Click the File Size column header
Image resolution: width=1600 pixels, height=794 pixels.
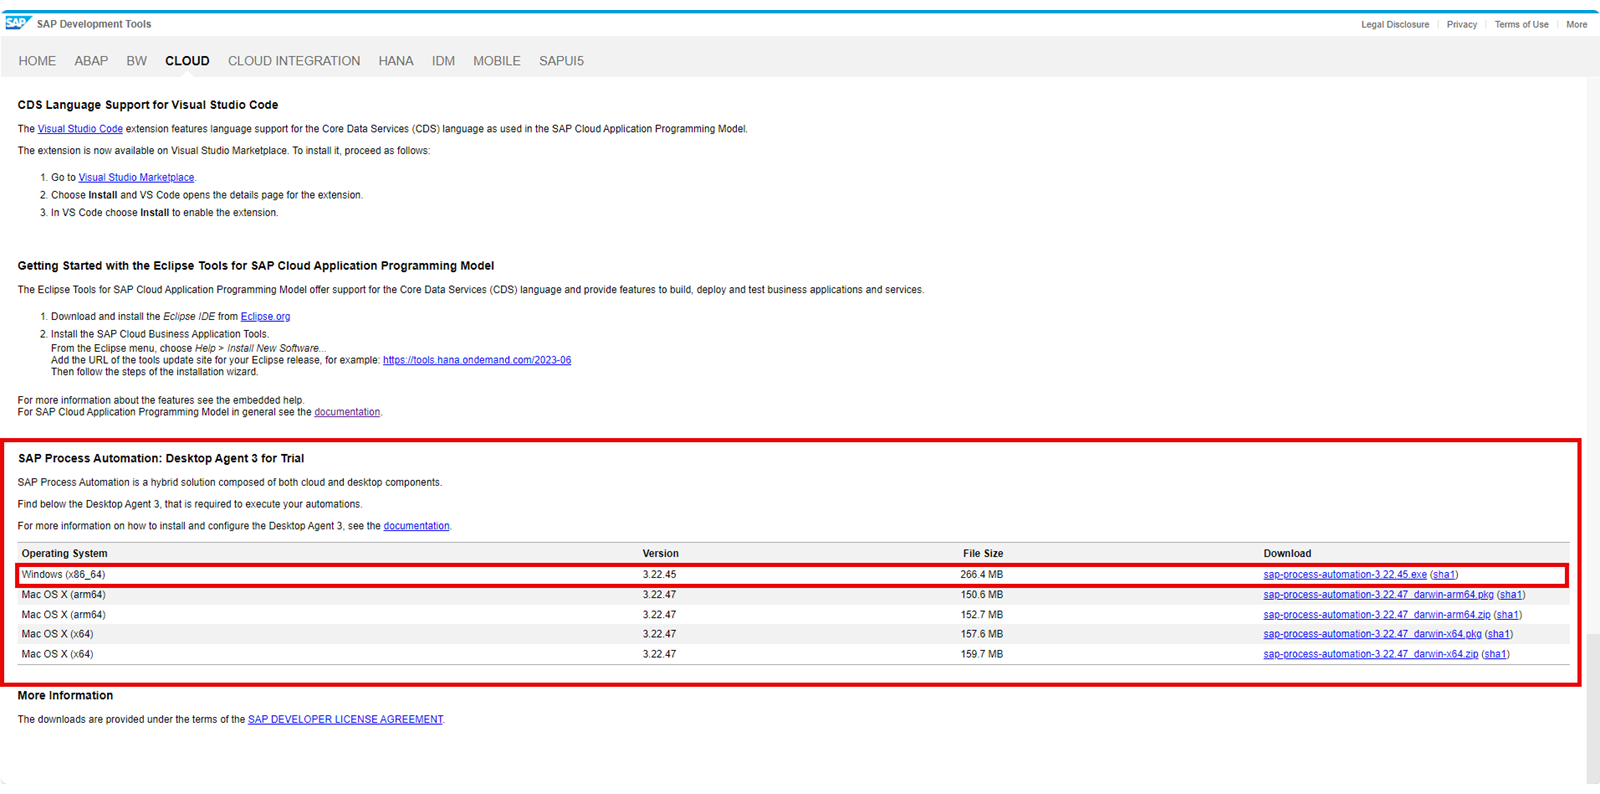[x=983, y=554]
